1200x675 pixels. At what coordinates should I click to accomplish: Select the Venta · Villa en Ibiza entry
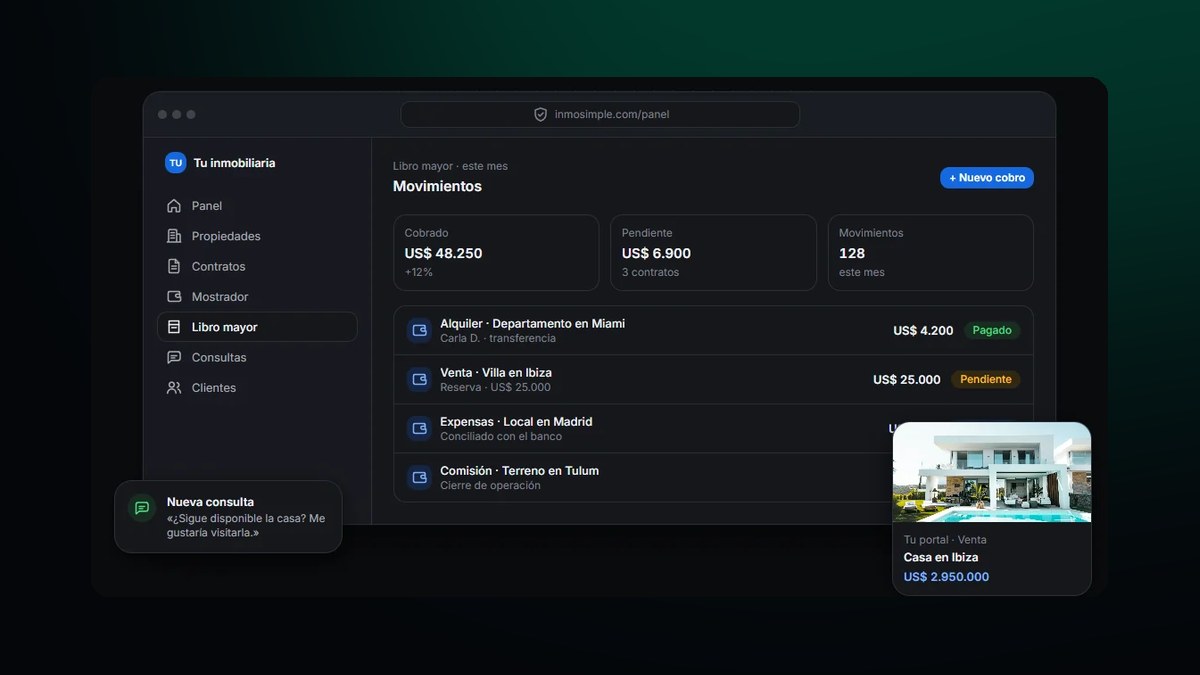pyautogui.click(x=713, y=380)
